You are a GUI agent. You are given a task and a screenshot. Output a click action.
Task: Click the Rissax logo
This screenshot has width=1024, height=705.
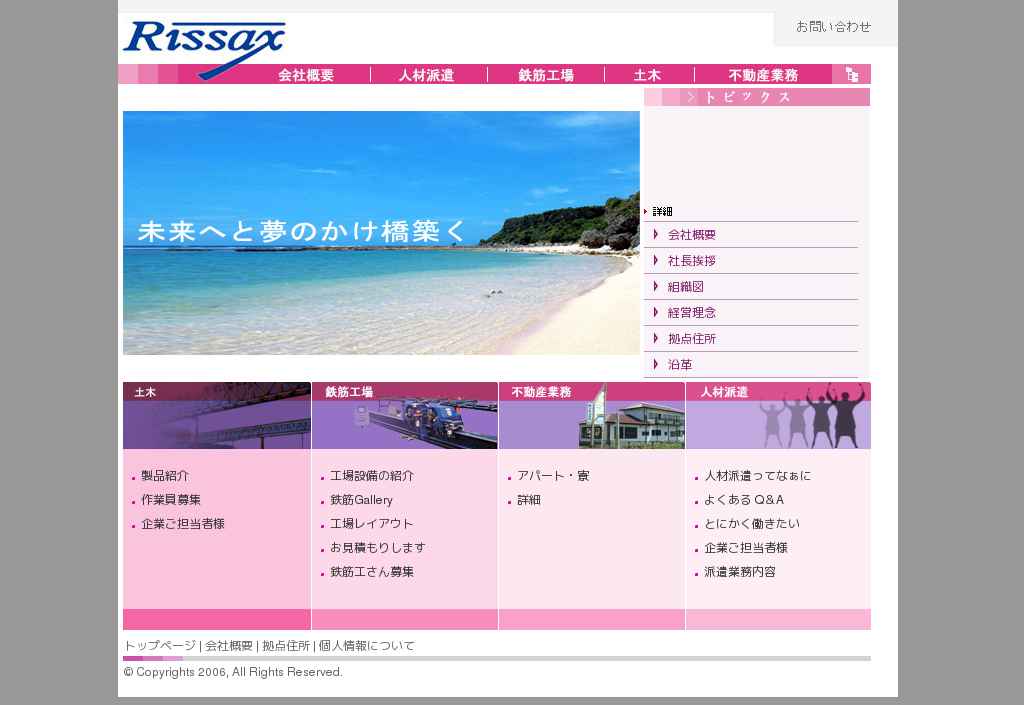(204, 46)
